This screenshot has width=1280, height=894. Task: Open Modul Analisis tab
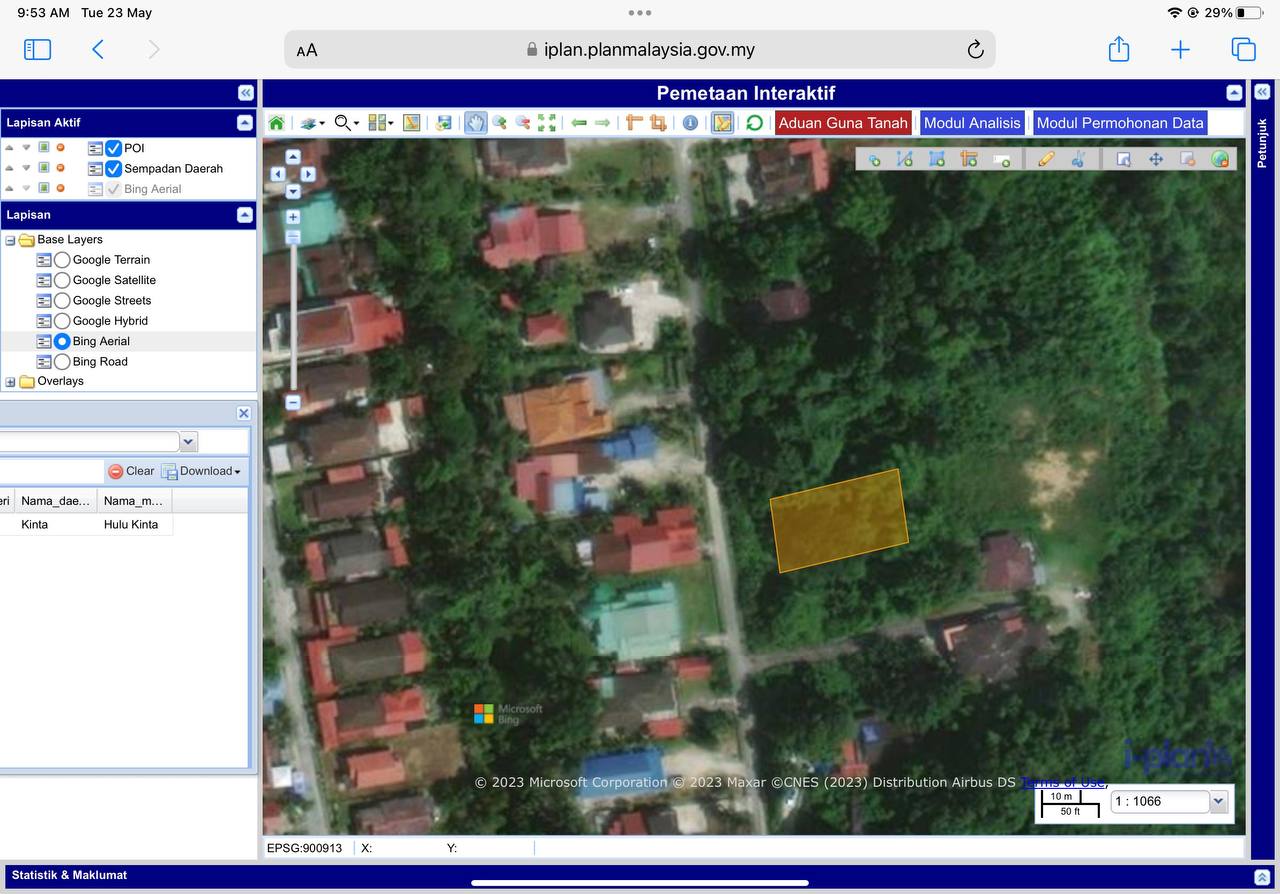point(971,123)
